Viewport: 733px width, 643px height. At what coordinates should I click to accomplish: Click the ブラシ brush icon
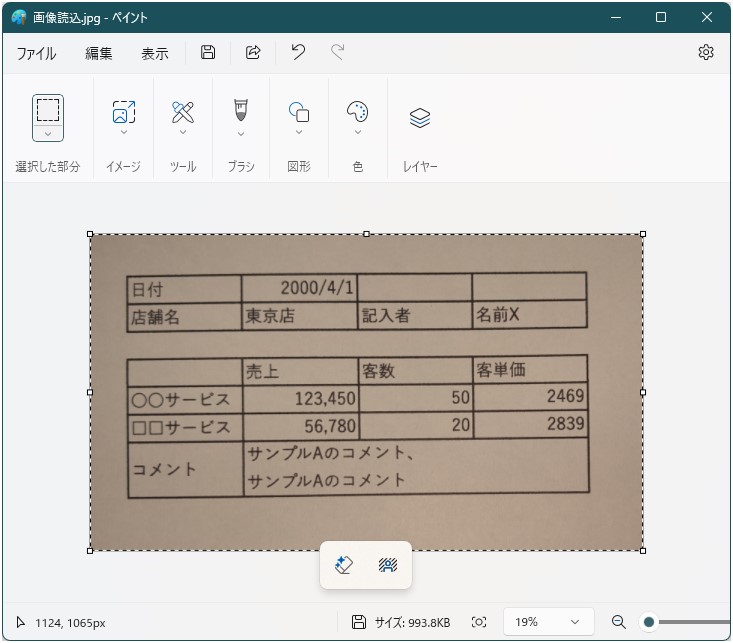241,111
